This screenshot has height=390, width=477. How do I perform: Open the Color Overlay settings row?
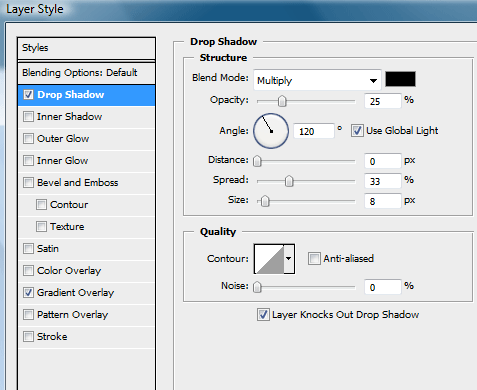point(86,271)
